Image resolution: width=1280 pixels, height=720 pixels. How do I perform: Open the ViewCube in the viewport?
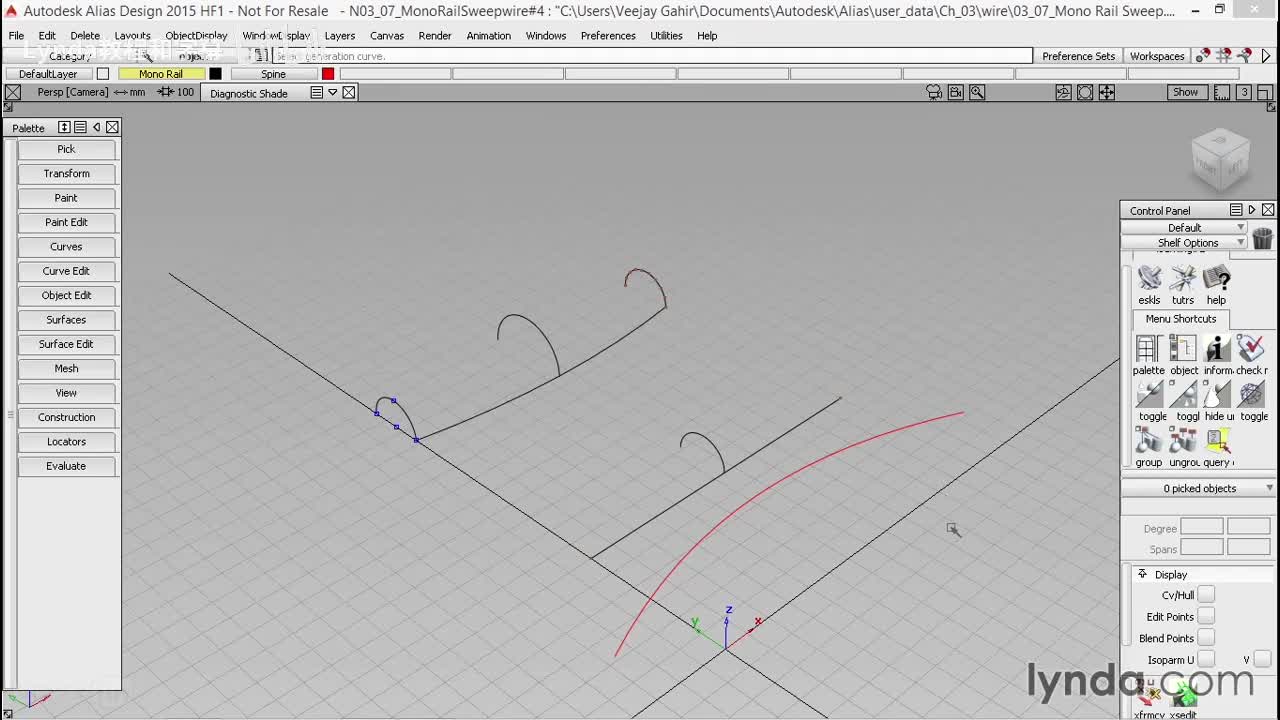(x=1221, y=160)
